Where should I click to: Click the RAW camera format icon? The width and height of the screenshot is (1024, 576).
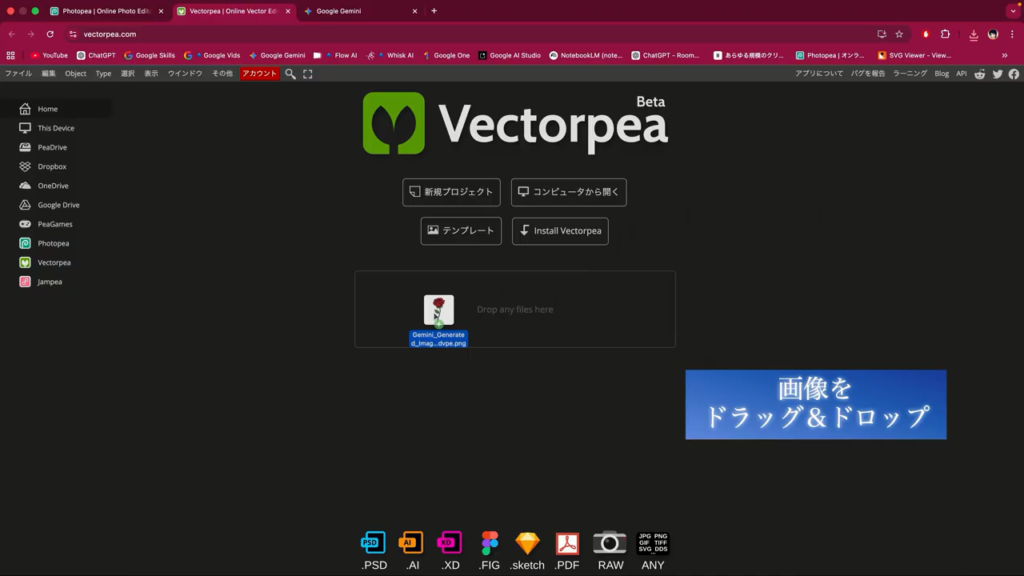click(610, 543)
